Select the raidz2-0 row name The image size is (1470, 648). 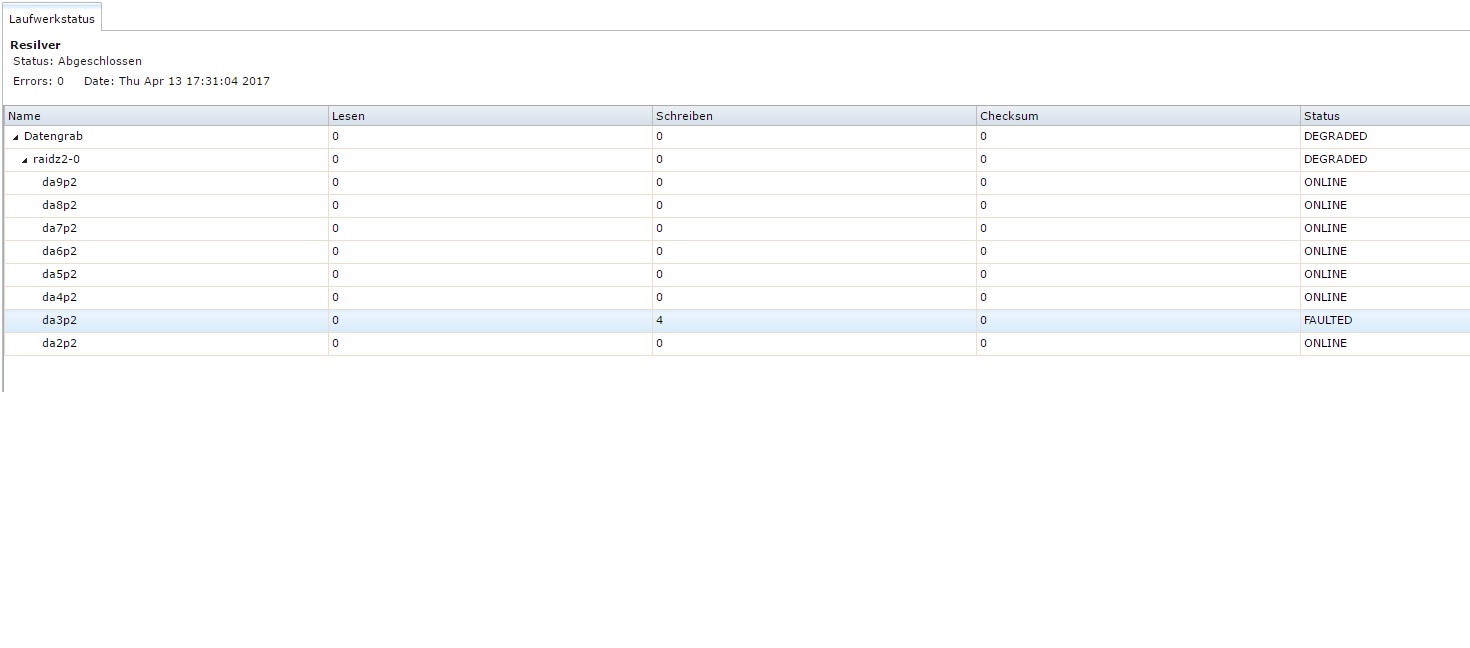(56, 159)
